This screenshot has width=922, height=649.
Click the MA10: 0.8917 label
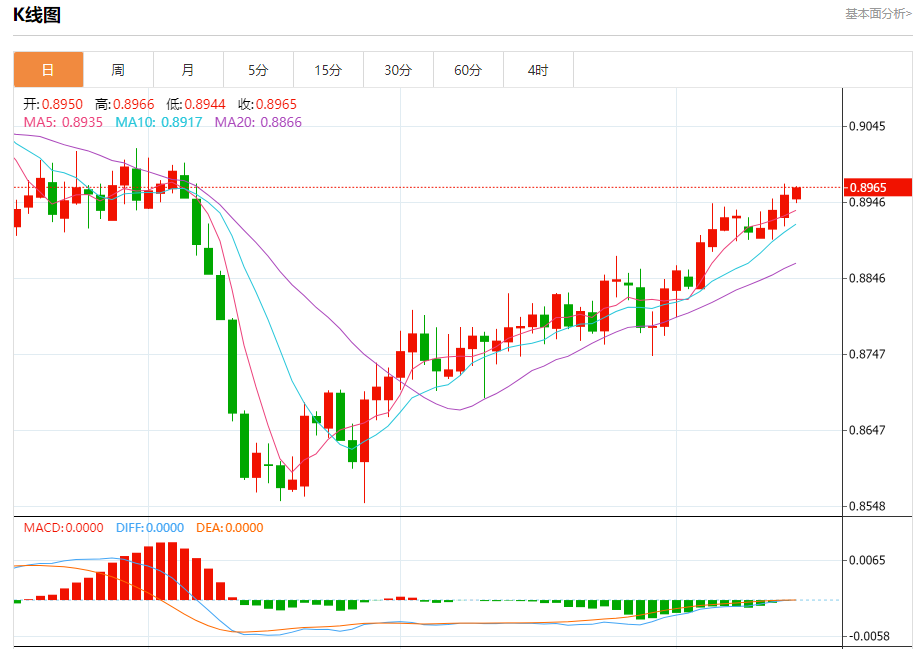[159, 122]
